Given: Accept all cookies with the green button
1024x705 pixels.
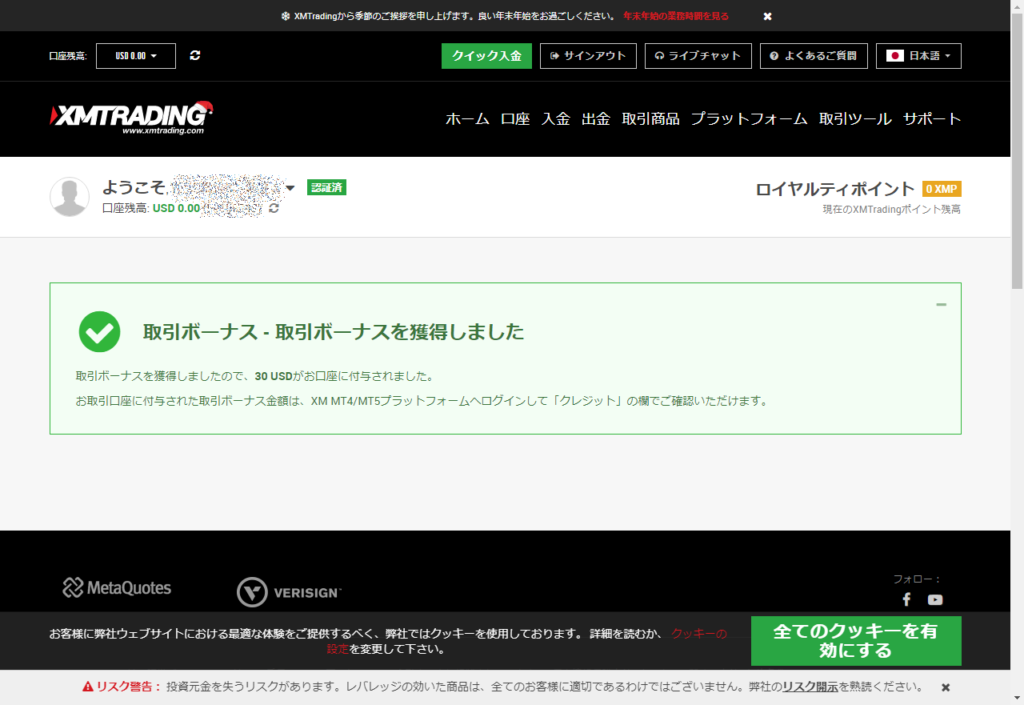Looking at the screenshot, I should pyautogui.click(x=856, y=640).
